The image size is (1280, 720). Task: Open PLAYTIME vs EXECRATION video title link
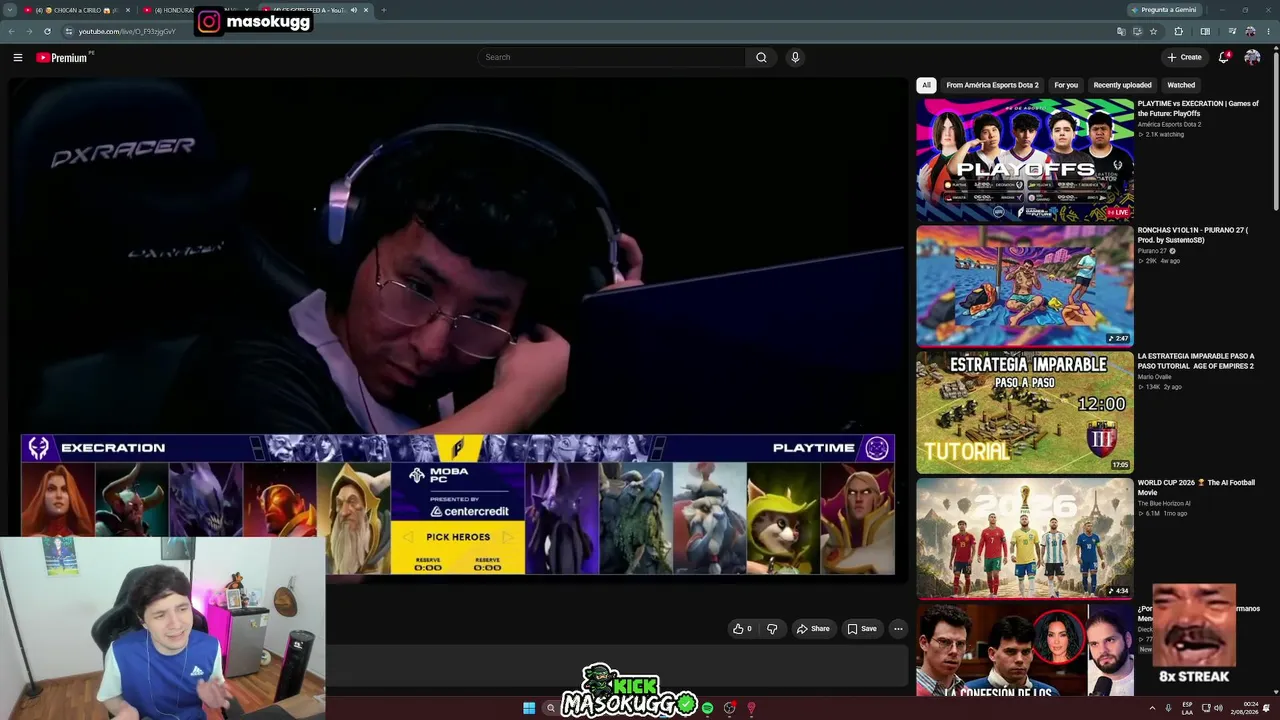[1198, 108]
